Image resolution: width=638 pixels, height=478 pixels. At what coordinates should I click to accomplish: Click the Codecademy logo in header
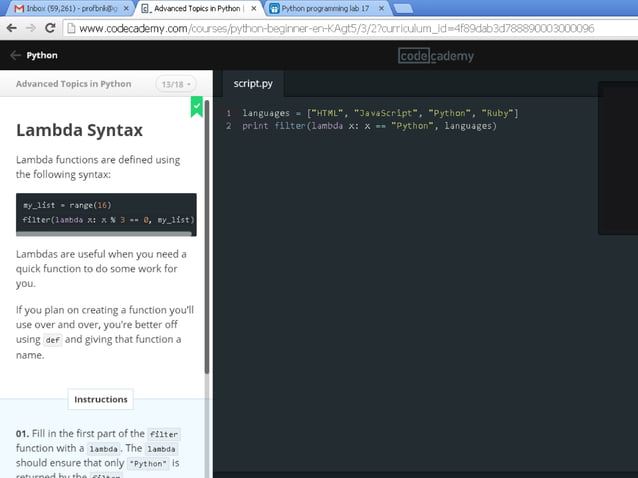(436, 56)
